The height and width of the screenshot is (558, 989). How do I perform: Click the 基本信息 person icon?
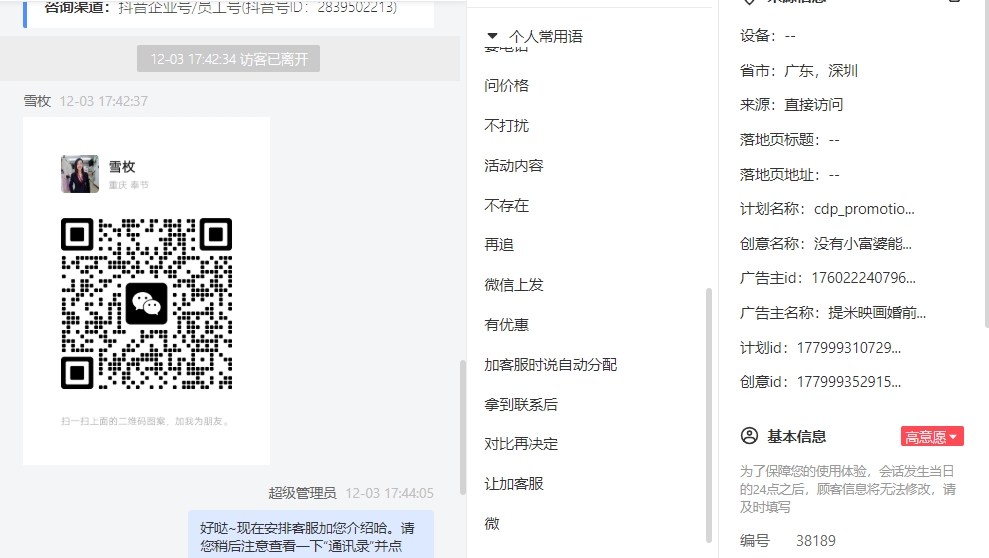[749, 436]
